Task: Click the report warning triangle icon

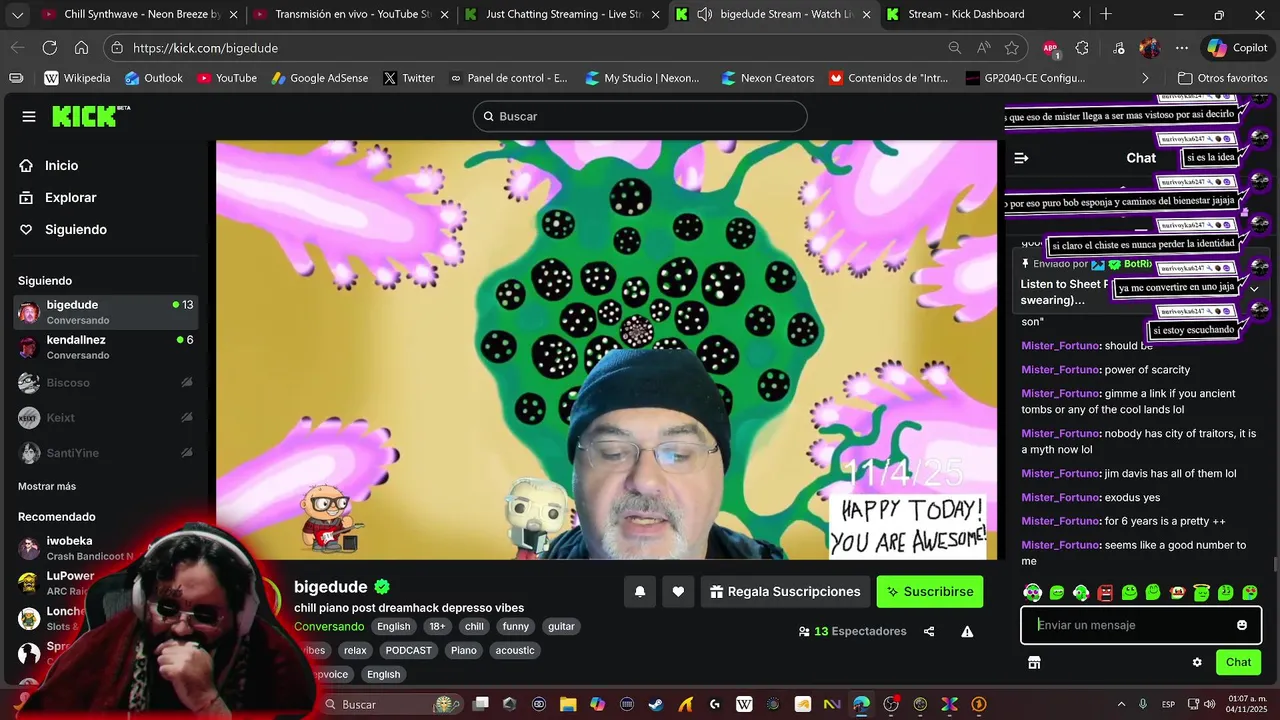Action: tap(967, 631)
